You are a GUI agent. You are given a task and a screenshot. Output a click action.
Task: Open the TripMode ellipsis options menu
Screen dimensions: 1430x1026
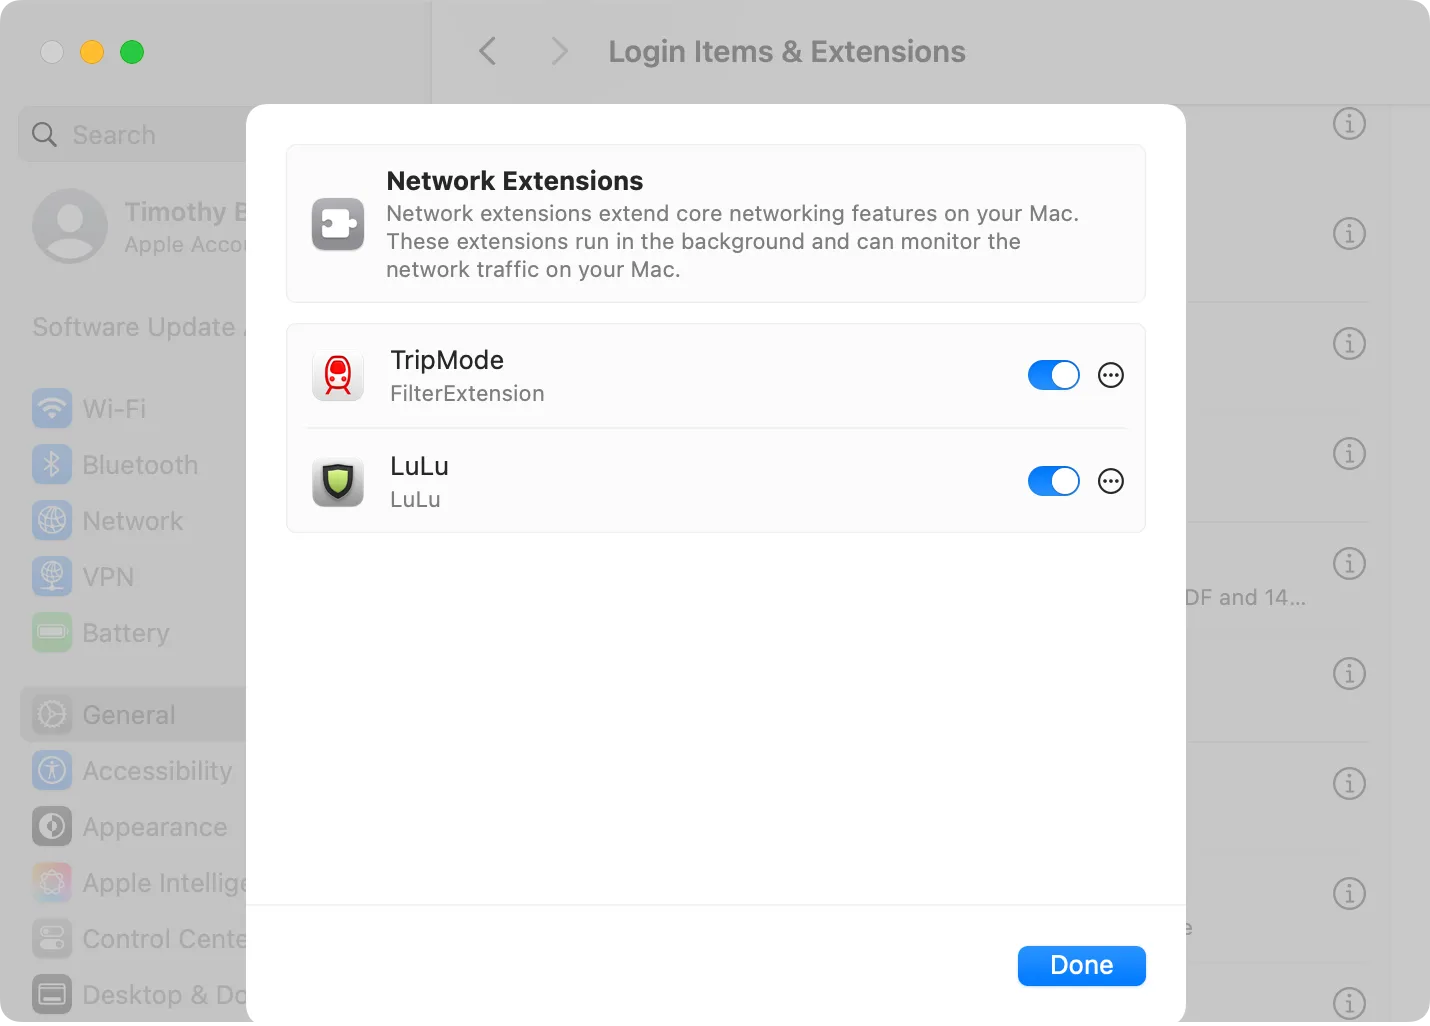(x=1110, y=375)
